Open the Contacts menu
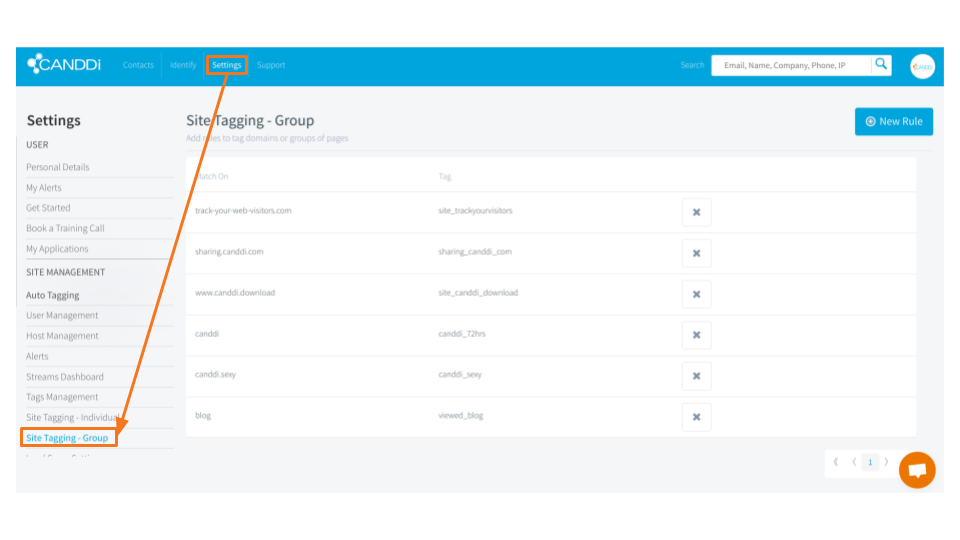 click(x=138, y=65)
